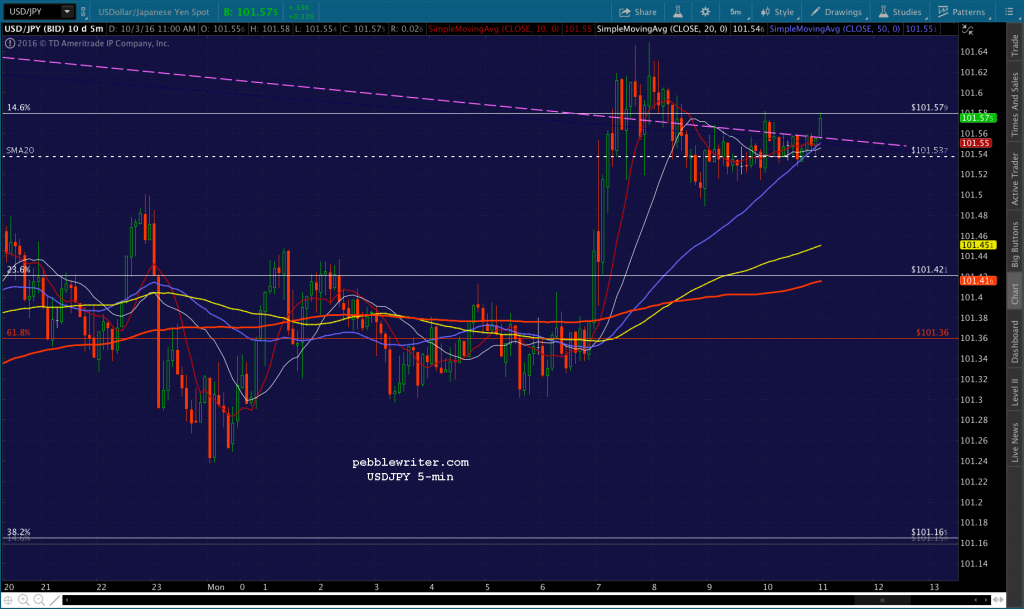1024x609 pixels.
Task: Click the scrollbar left arrow
Action: click(67, 599)
